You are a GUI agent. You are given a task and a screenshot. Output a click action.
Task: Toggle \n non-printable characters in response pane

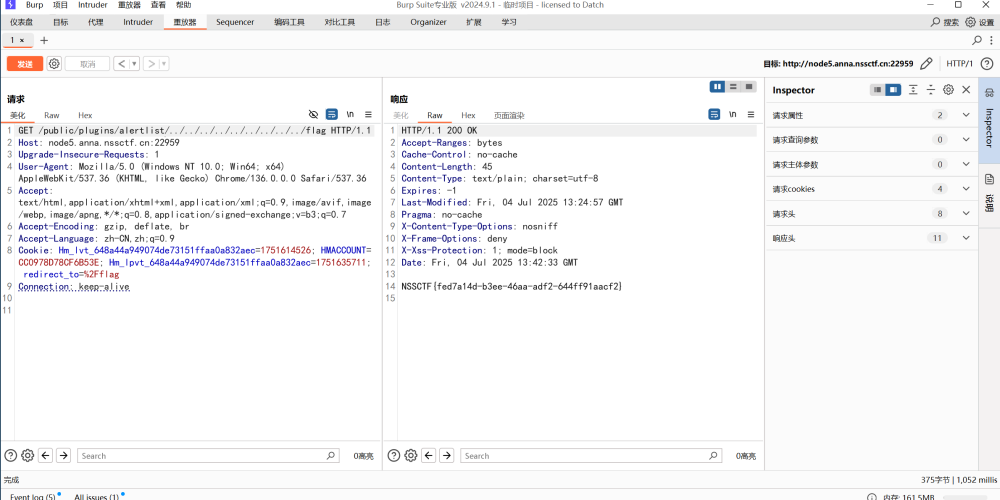(733, 114)
